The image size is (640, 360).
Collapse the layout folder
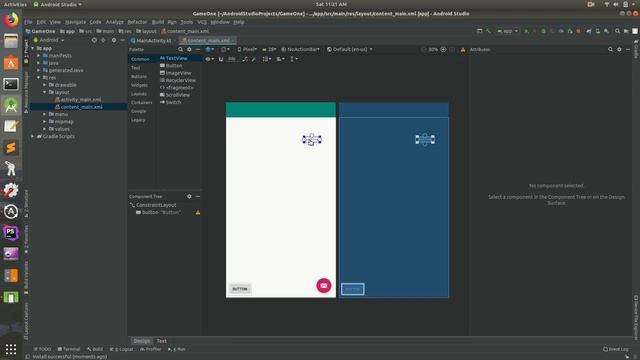tap(44, 92)
